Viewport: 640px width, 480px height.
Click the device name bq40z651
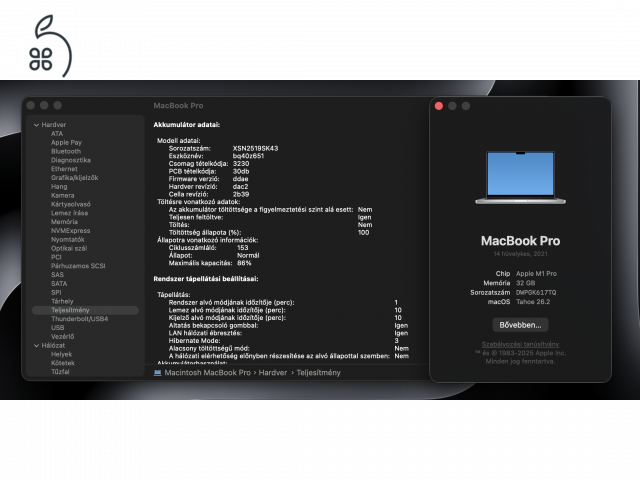click(x=248, y=156)
